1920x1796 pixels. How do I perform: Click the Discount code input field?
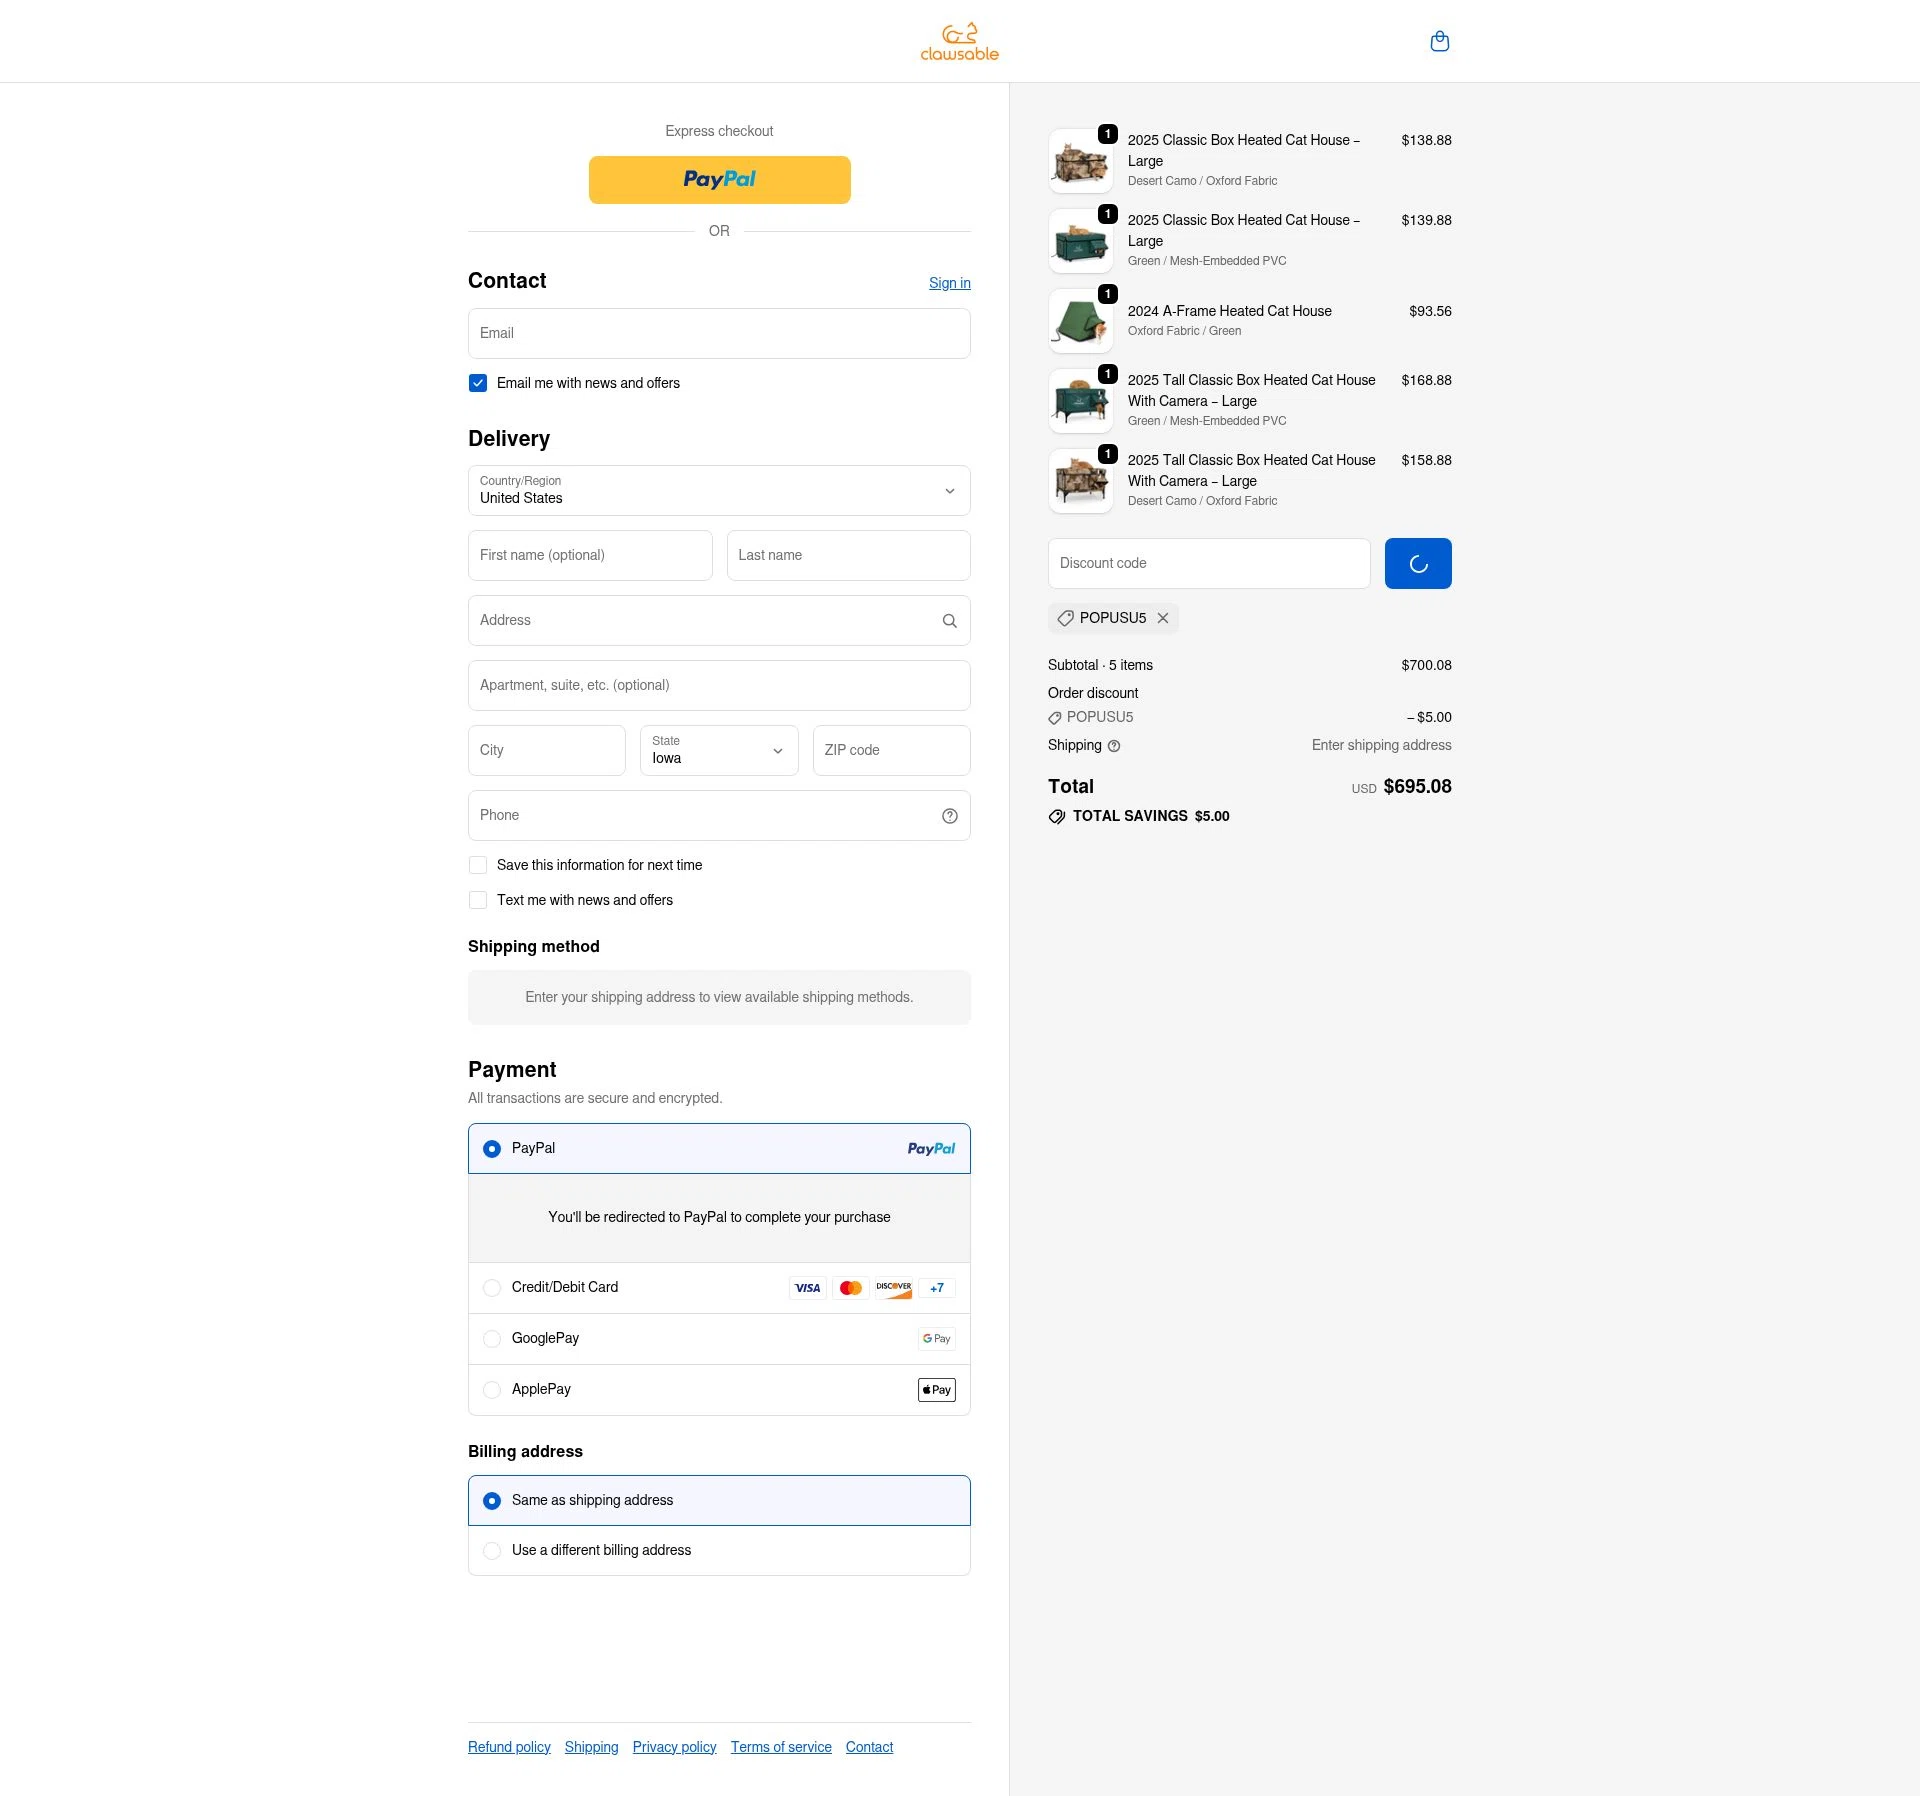tap(1209, 563)
